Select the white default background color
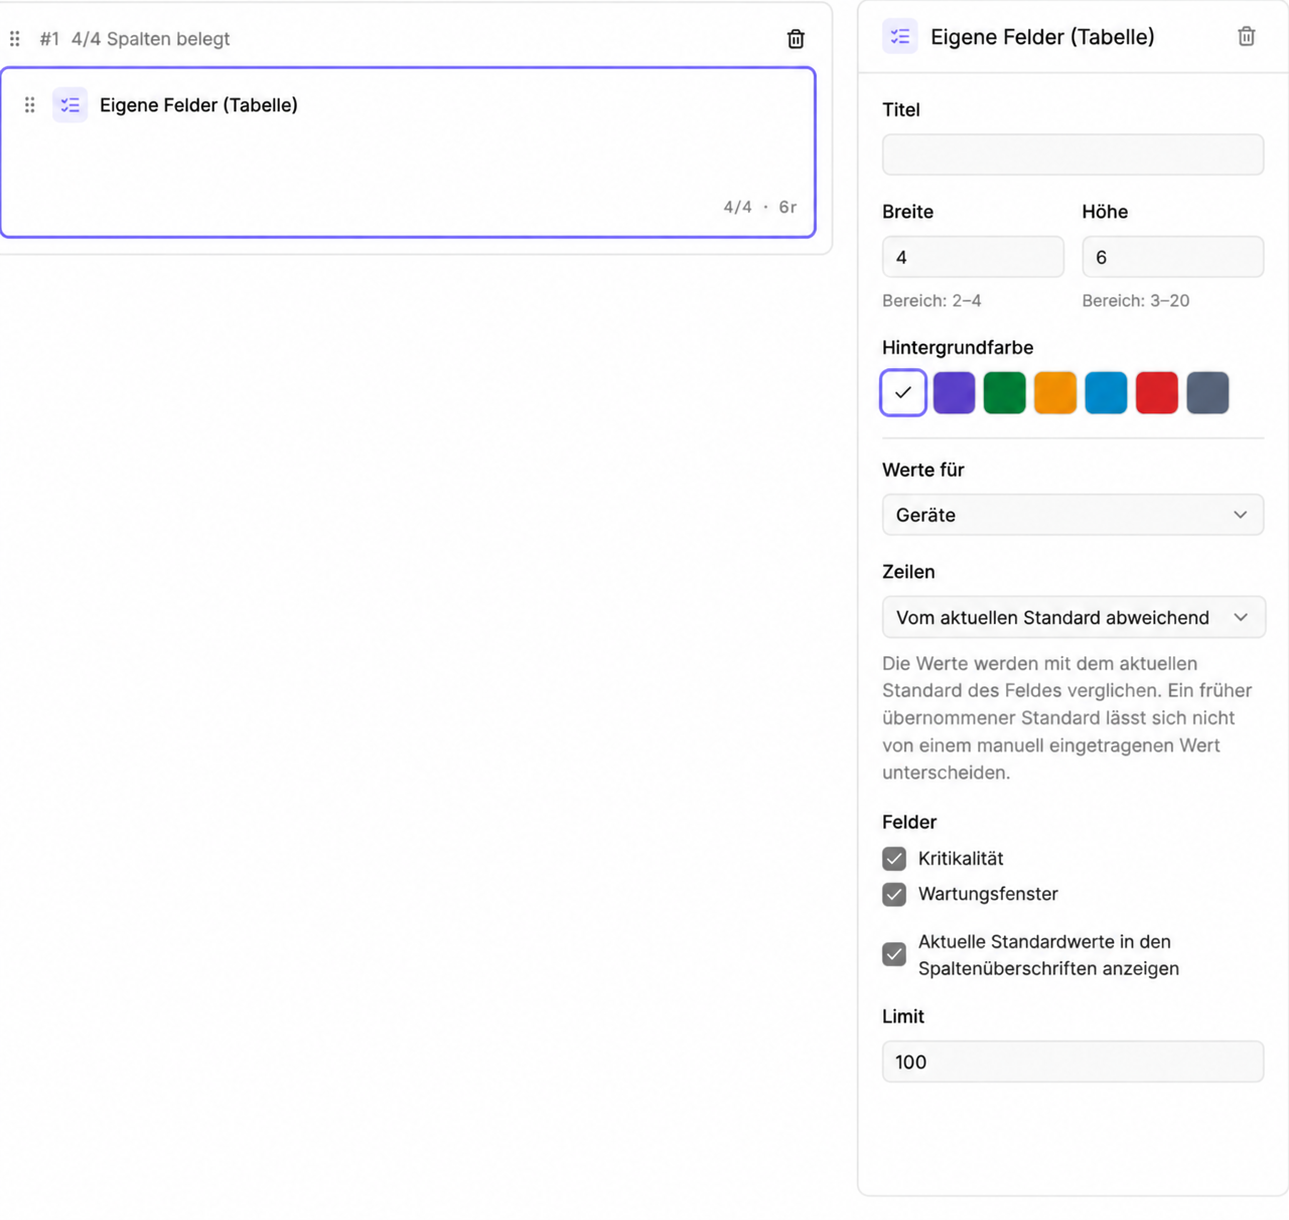The image size is (1289, 1220). coord(903,393)
